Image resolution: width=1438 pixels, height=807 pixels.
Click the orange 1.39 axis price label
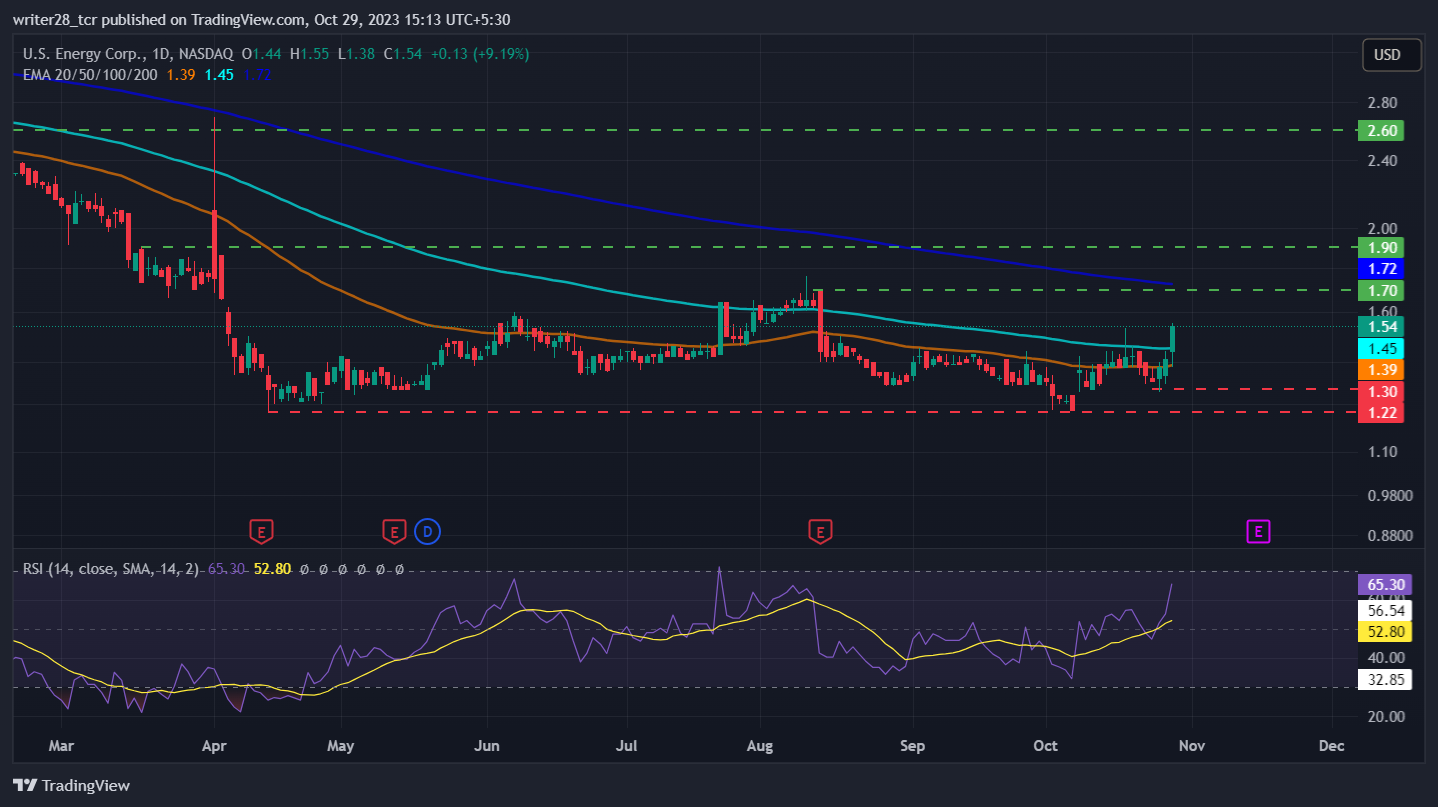[x=1381, y=370]
